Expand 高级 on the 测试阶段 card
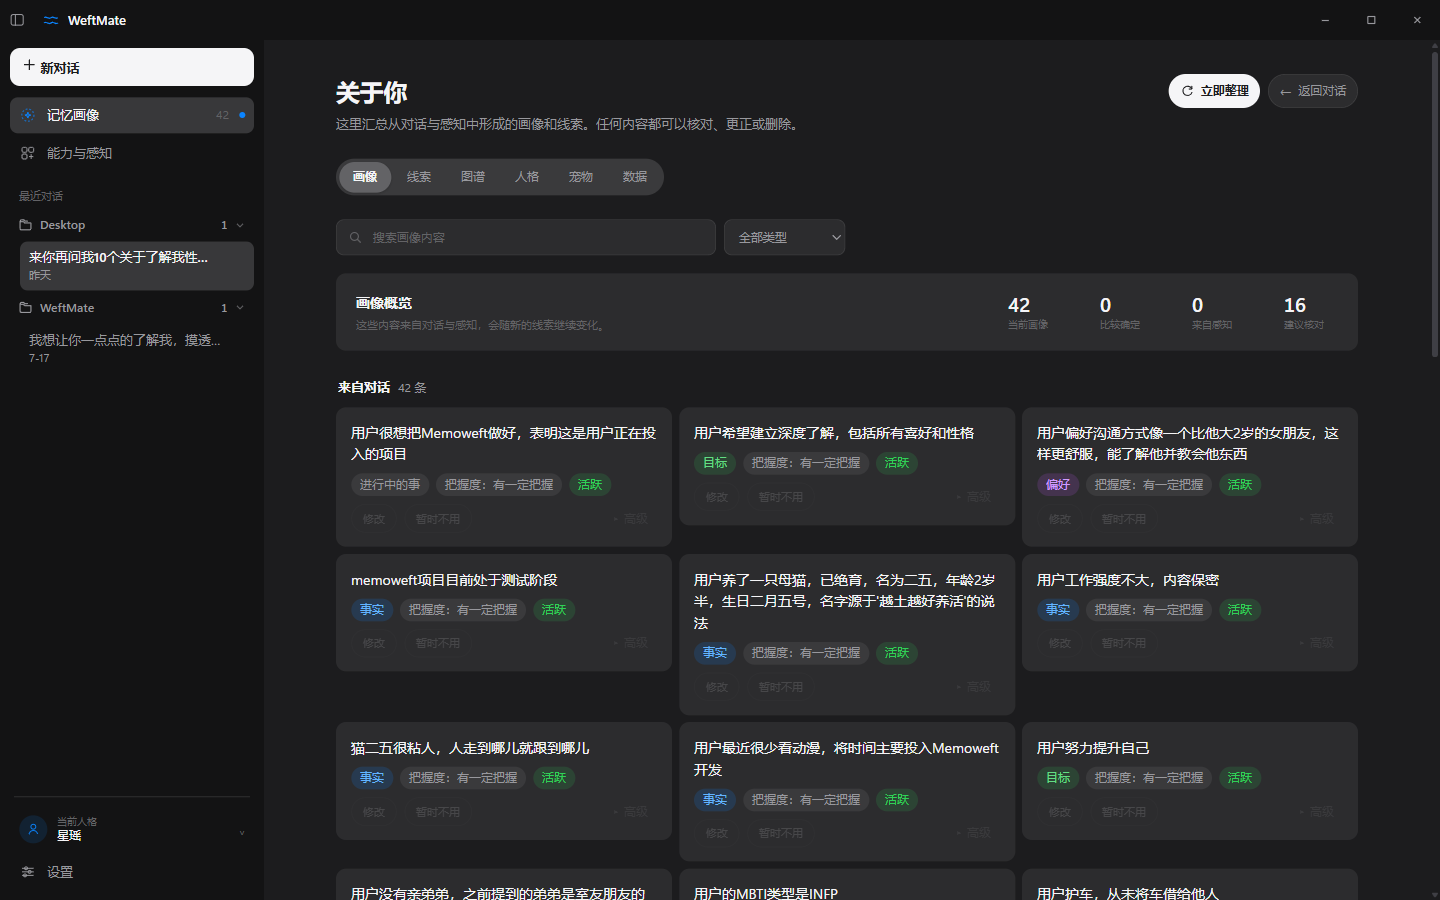The image size is (1440, 900). point(631,643)
